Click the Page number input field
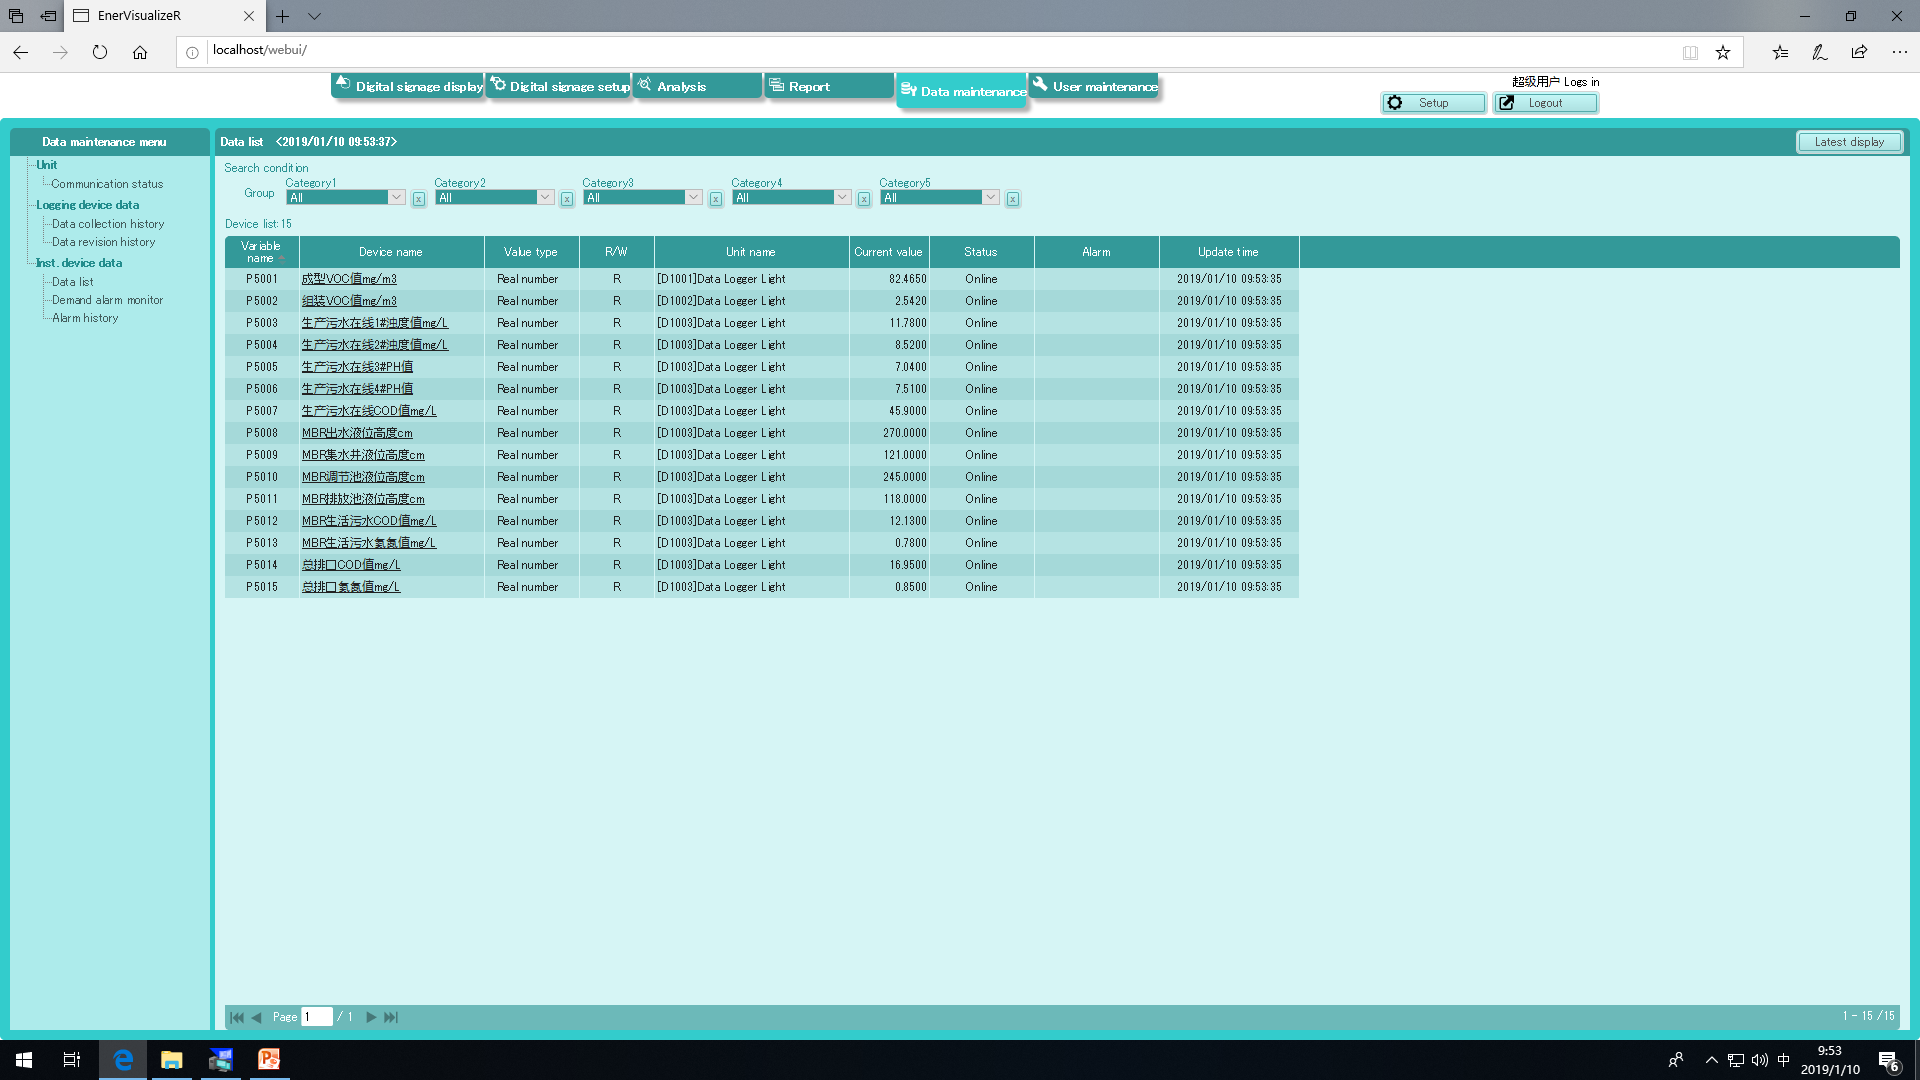Image resolution: width=1920 pixels, height=1080 pixels. [316, 1017]
